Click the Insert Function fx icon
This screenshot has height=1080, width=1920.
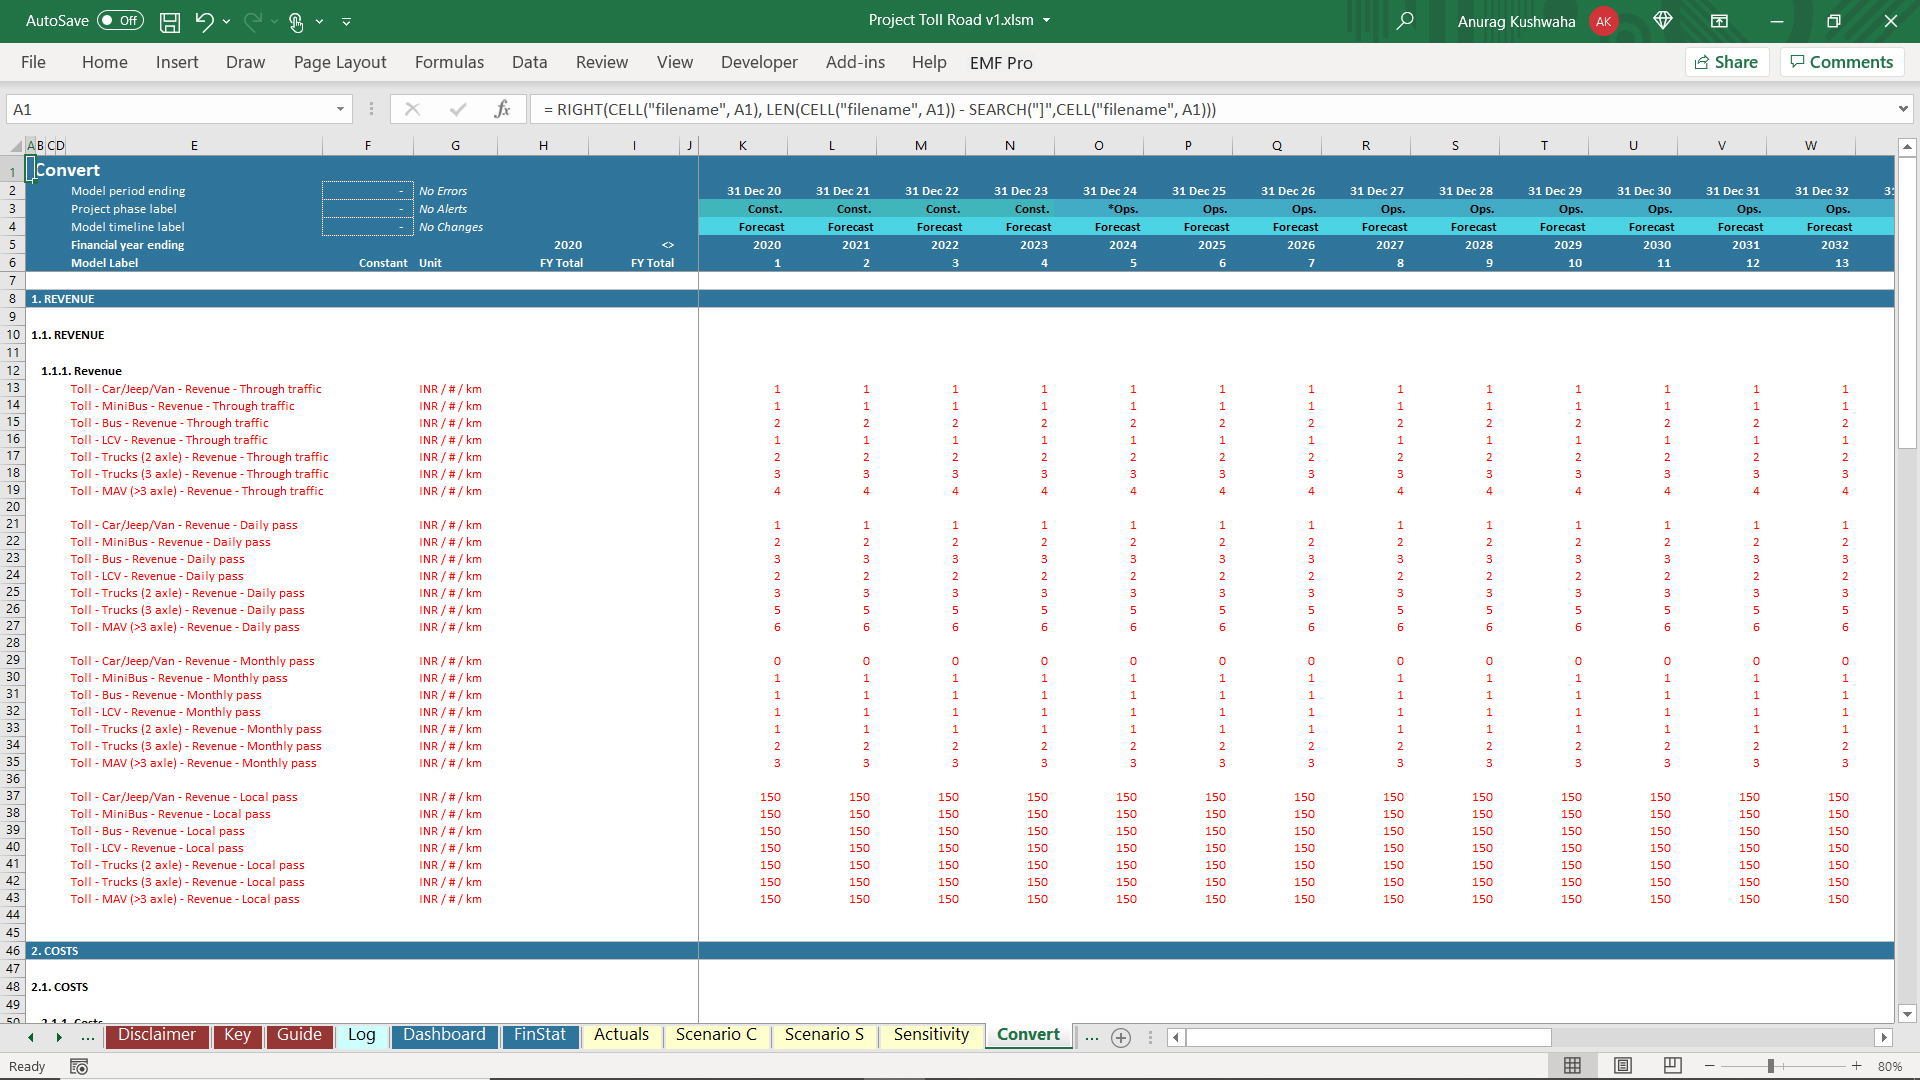(502, 109)
